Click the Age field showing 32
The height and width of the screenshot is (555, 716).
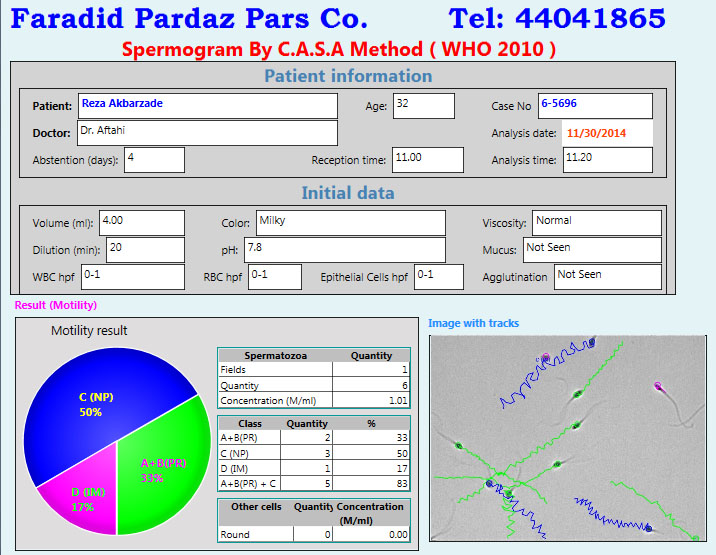click(x=424, y=106)
